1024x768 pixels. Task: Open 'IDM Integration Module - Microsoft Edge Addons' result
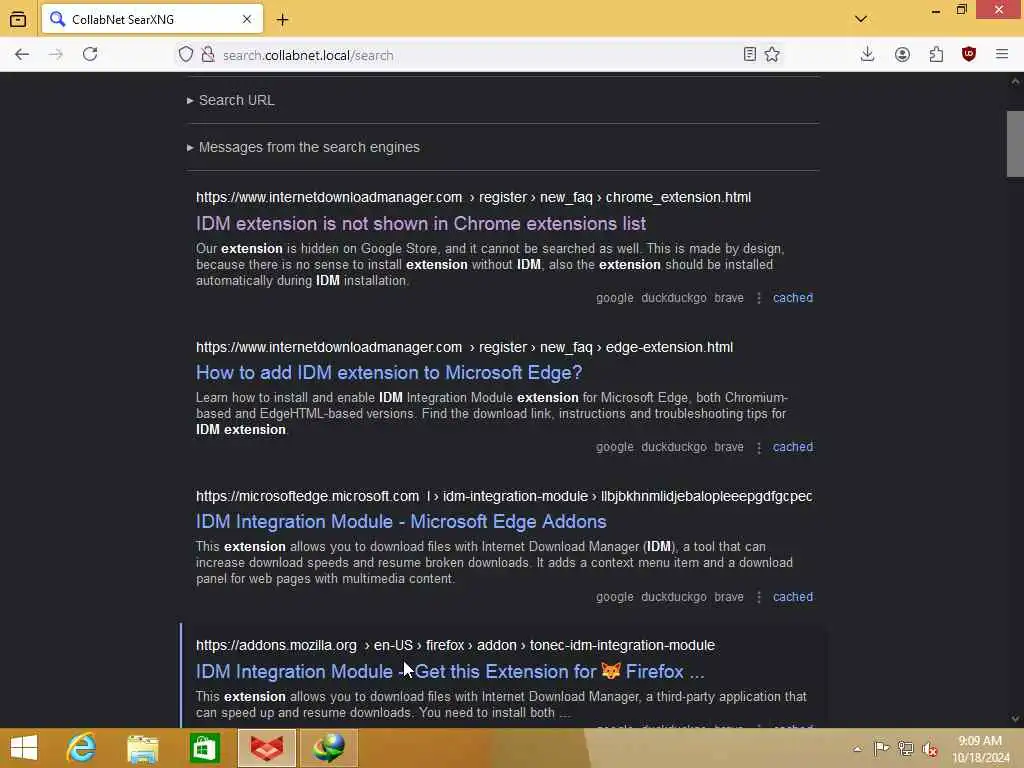click(401, 521)
